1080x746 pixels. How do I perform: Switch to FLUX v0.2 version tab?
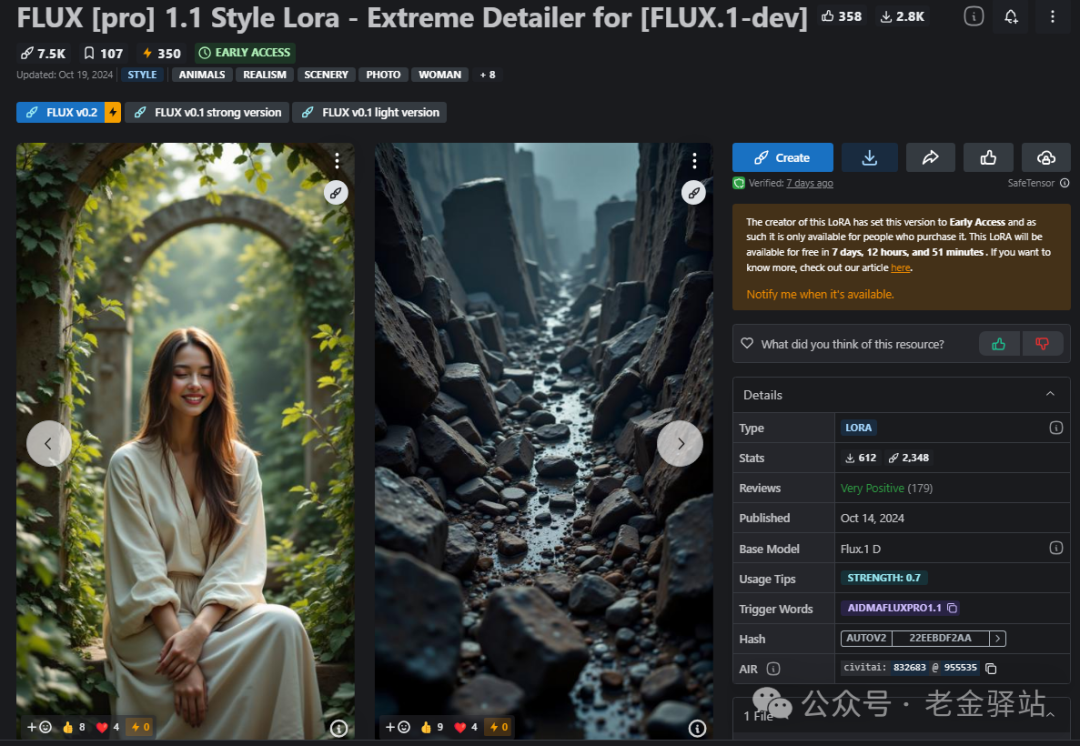coord(68,112)
